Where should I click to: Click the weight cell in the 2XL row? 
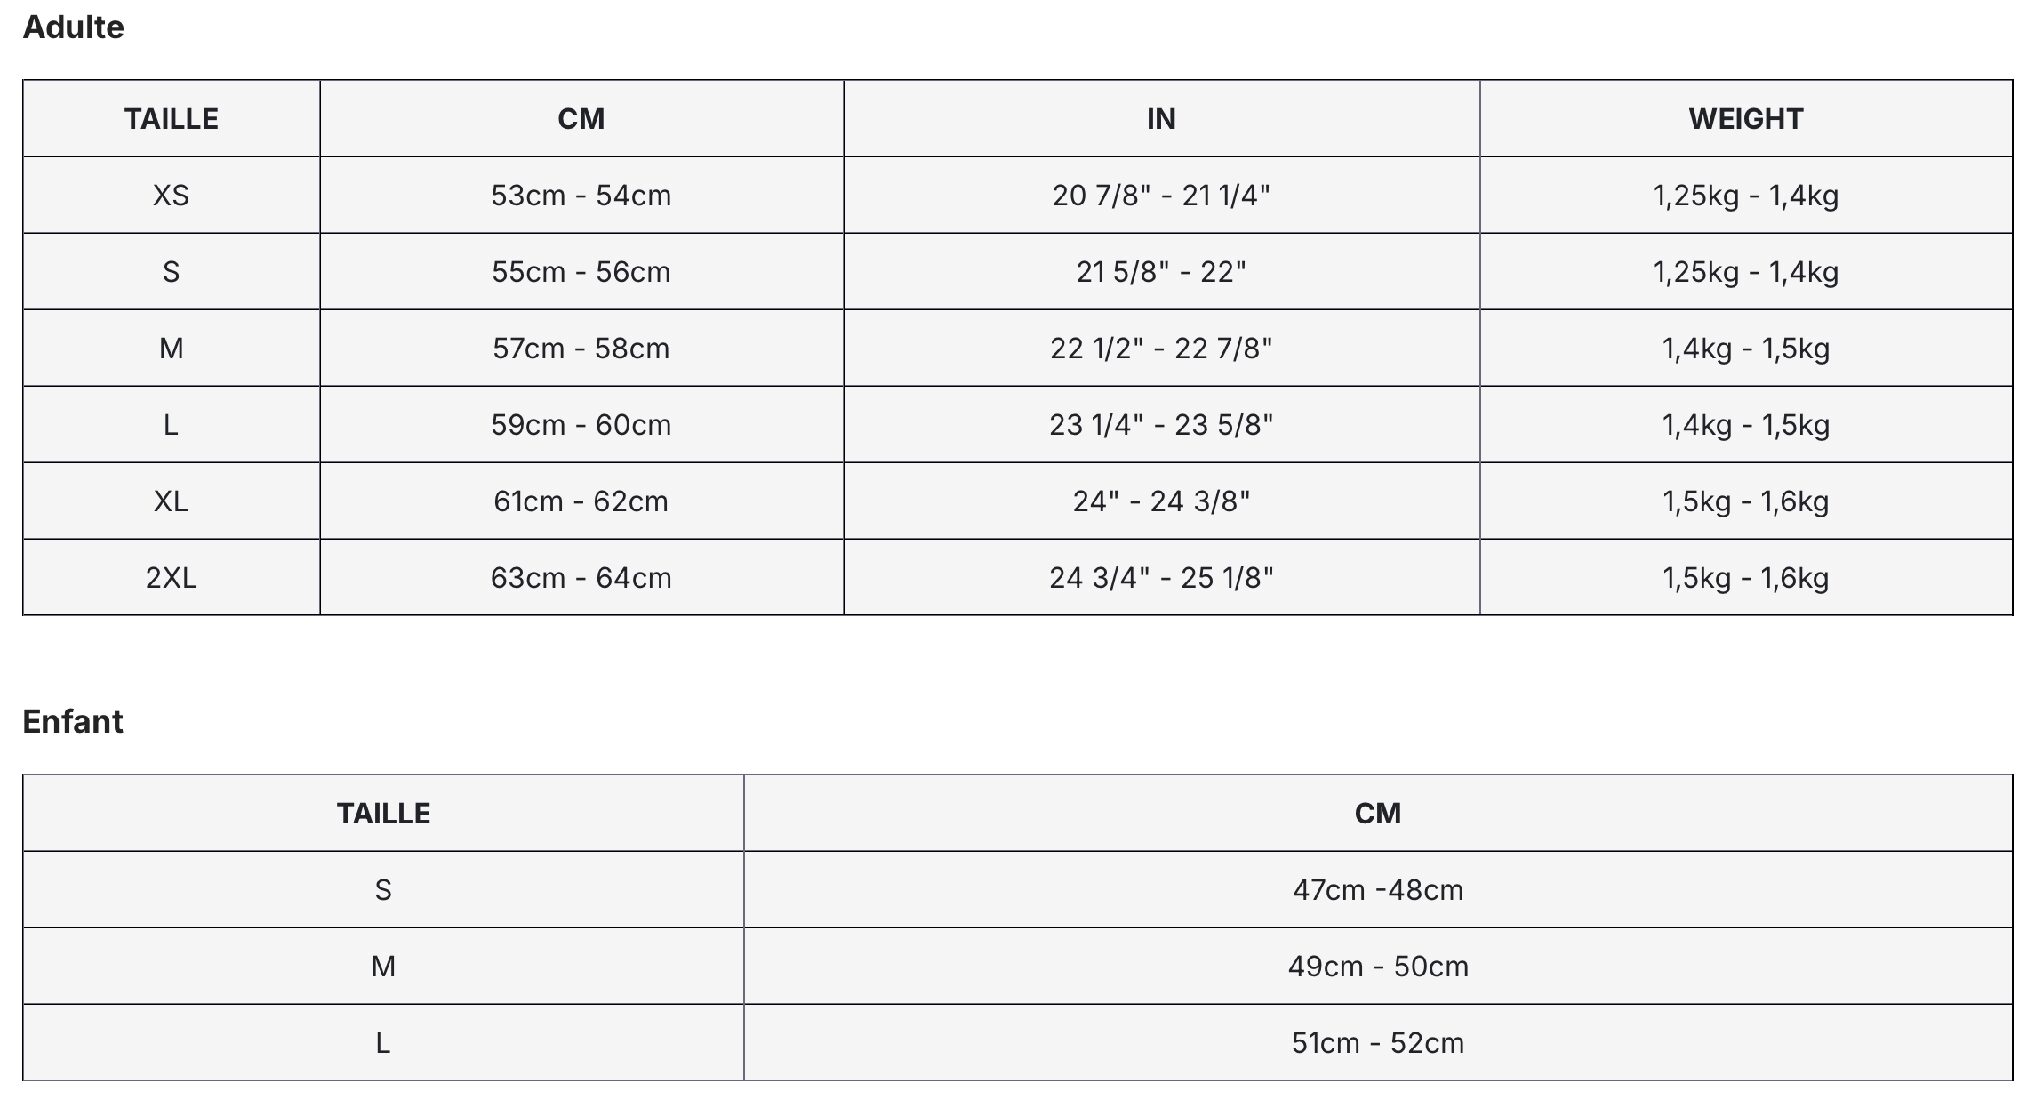pyautogui.click(x=1745, y=578)
